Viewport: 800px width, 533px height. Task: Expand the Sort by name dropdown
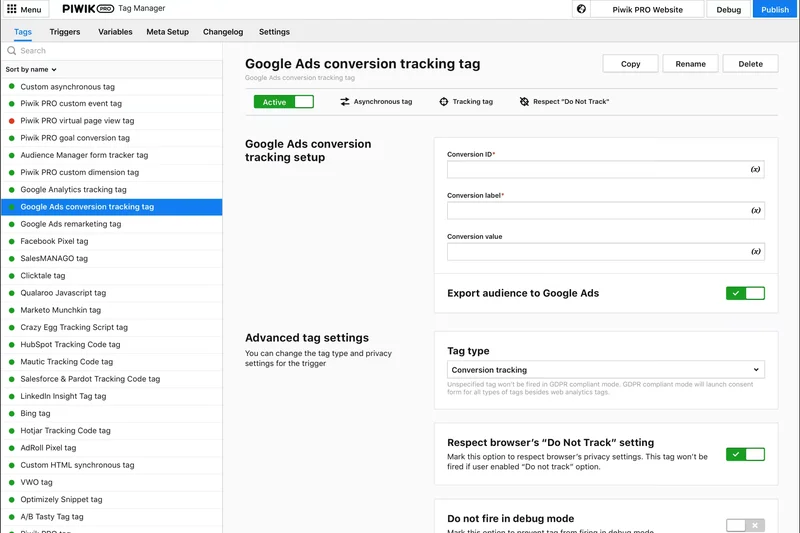tap(31, 69)
